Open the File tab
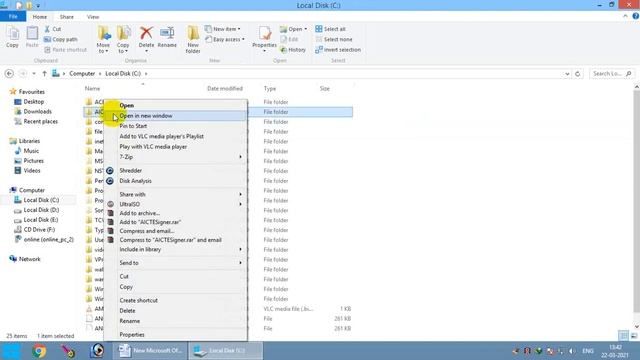This screenshot has width=640, height=360. (13, 16)
